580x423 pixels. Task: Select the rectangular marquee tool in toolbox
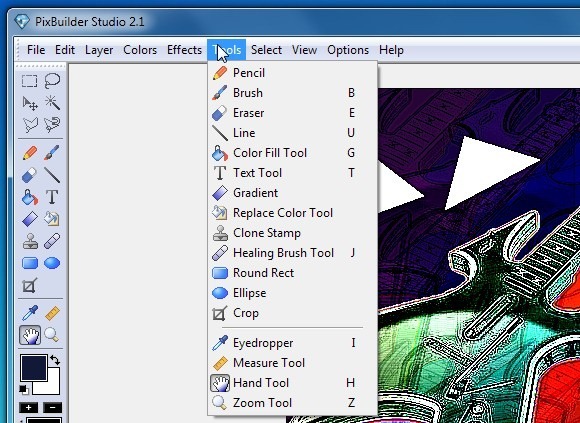pos(30,81)
